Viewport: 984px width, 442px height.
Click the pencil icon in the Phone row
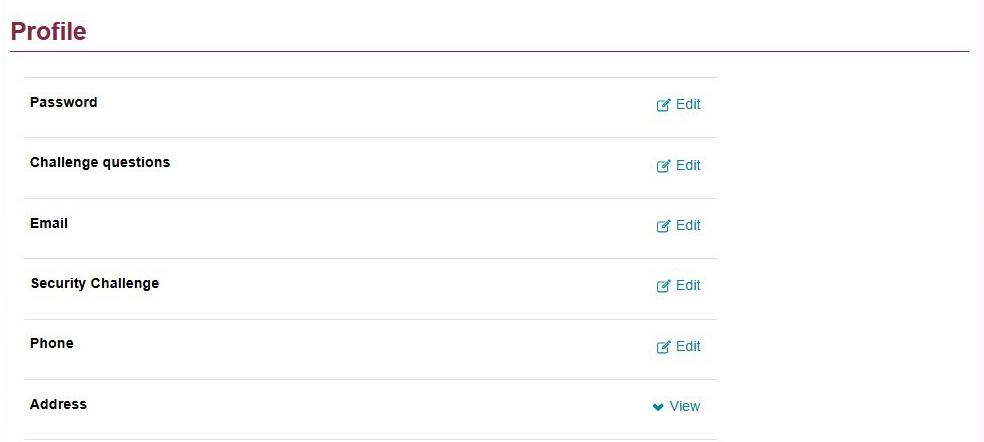pyautogui.click(x=663, y=347)
